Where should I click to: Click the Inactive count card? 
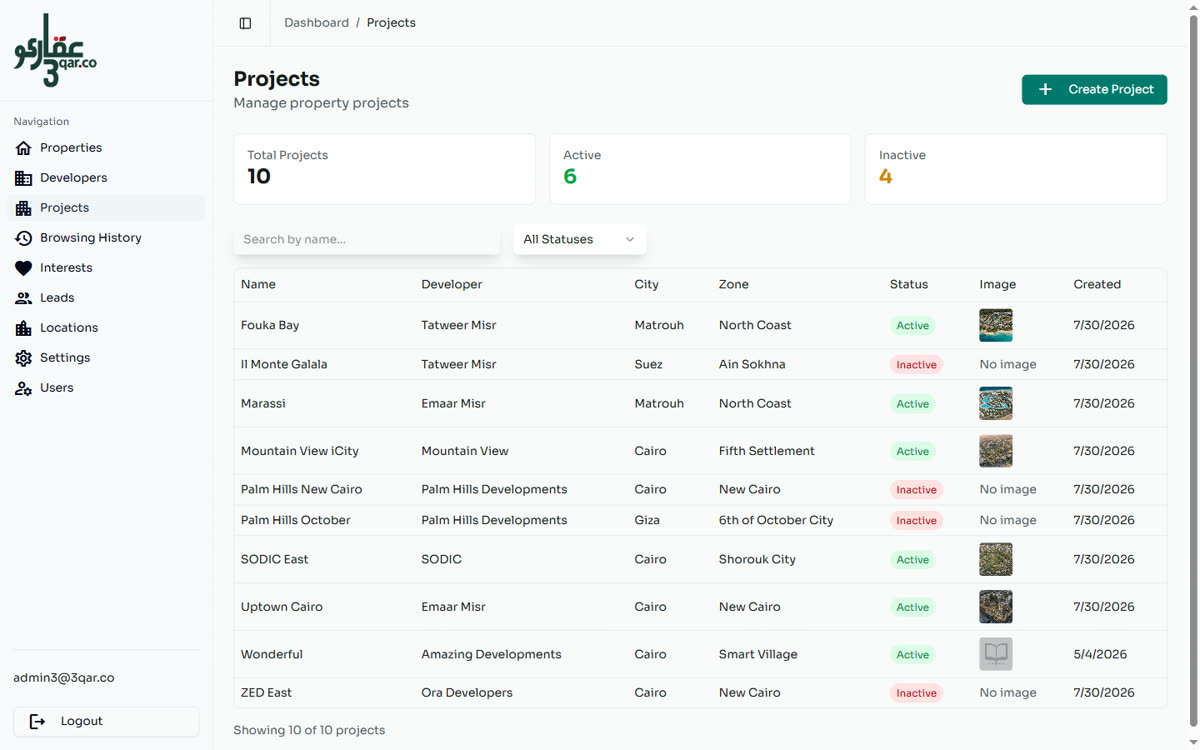[x=1016, y=169]
